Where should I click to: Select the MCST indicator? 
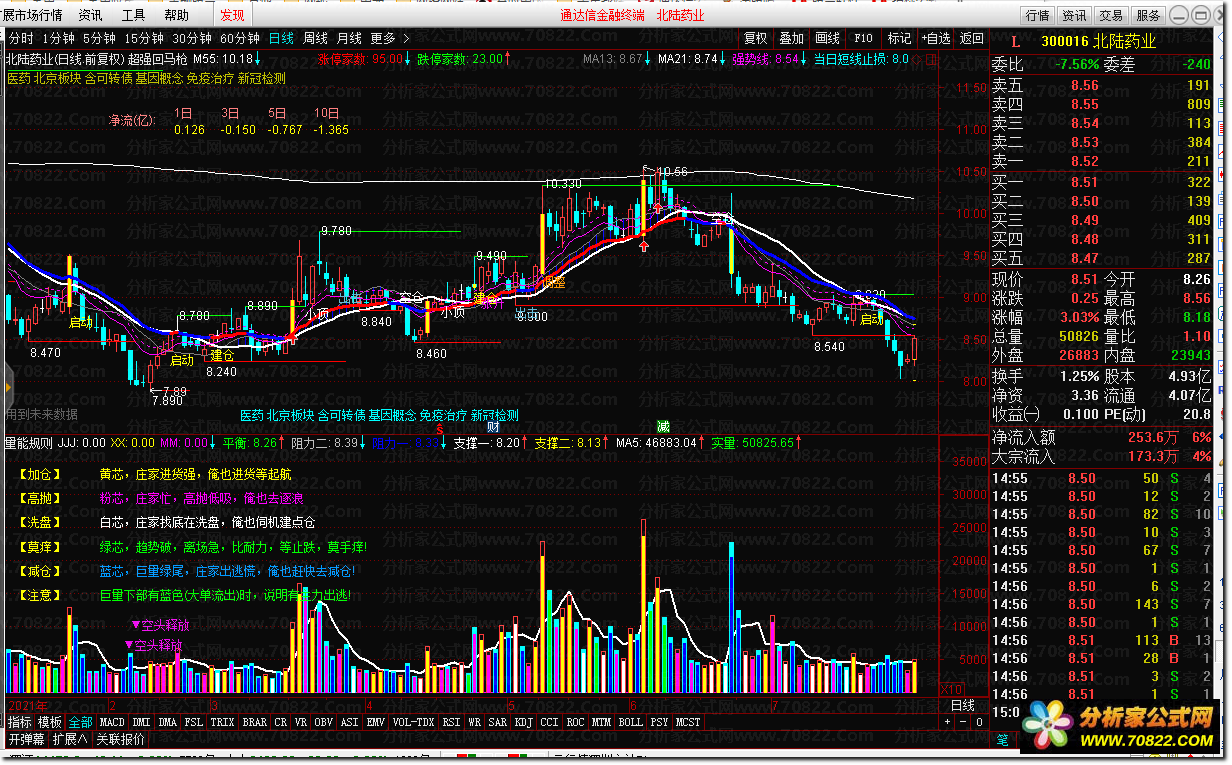point(688,722)
